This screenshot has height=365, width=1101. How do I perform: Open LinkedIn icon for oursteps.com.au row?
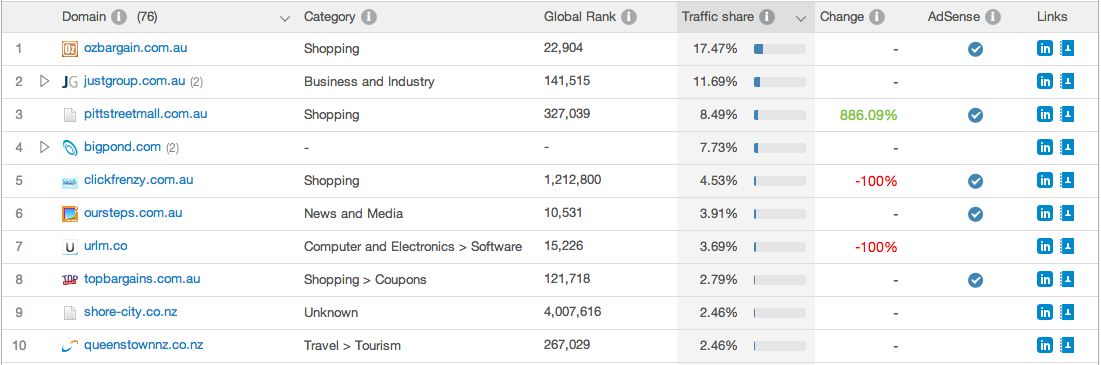tap(1045, 213)
